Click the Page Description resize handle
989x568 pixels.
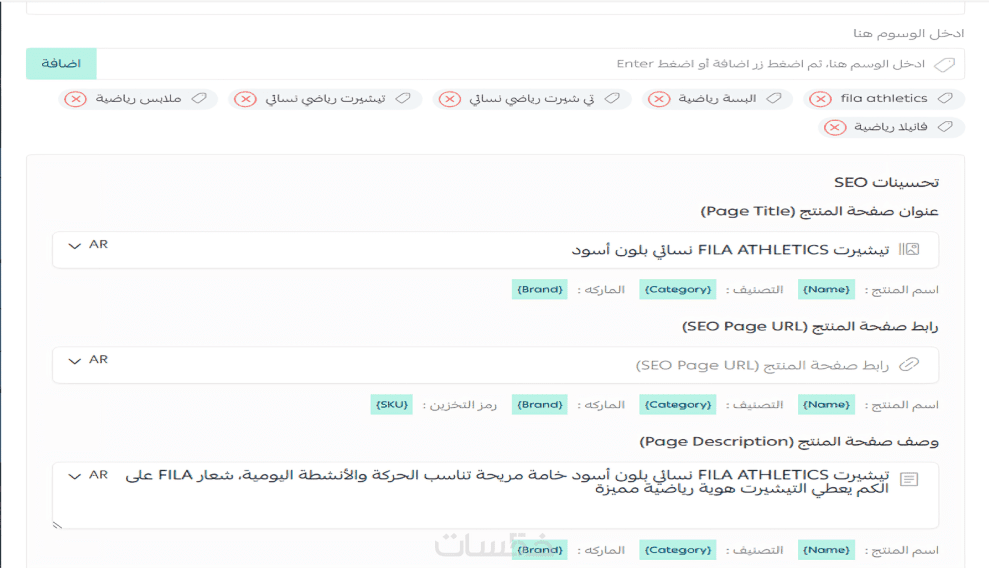coord(57,524)
